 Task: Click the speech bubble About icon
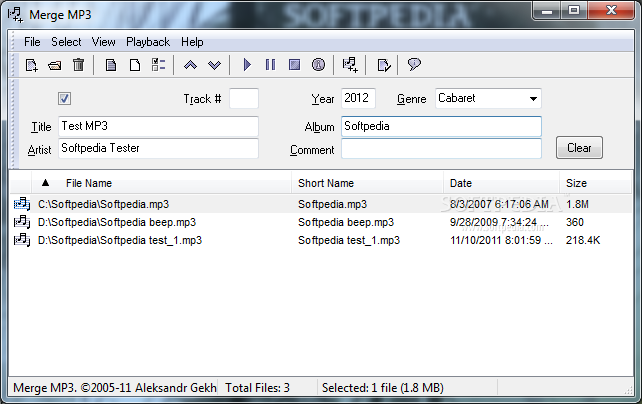414,64
